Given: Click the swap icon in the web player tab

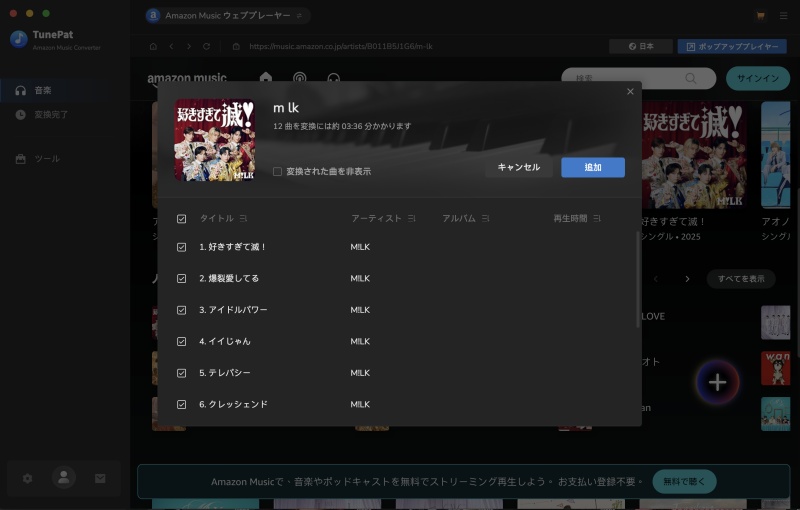Looking at the screenshot, I should tap(299, 16).
